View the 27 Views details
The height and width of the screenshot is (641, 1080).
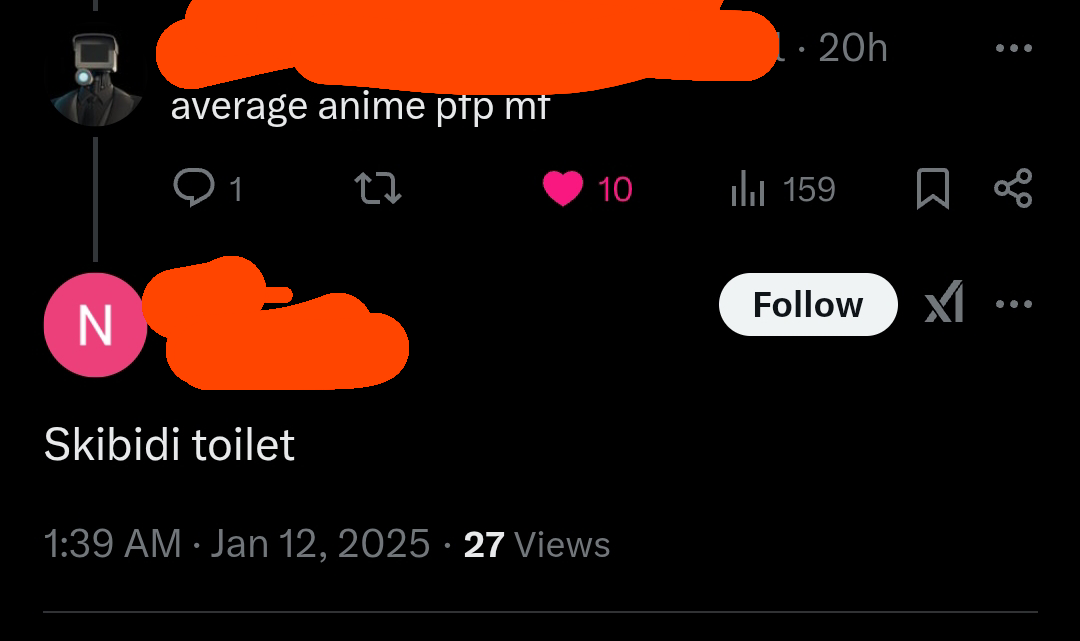tap(537, 545)
